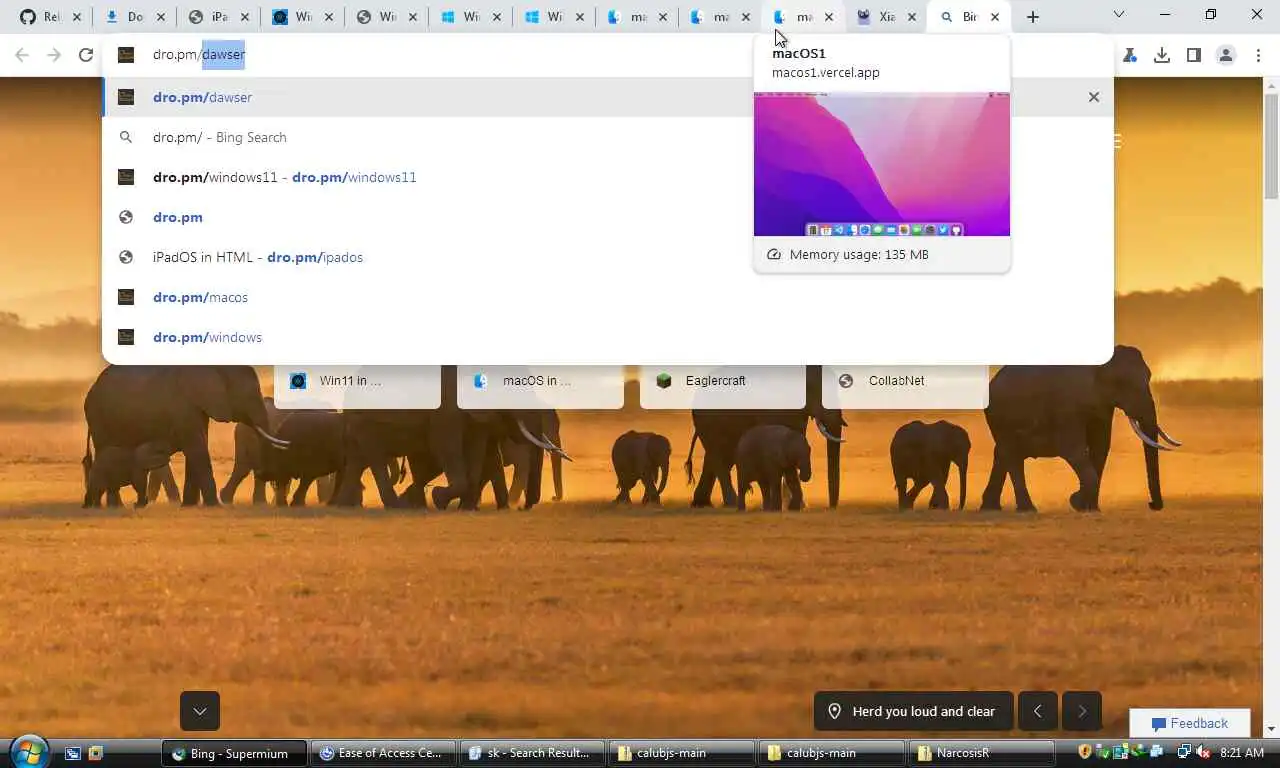
Task: Click the muted volume tray icon
Action: coord(1202,752)
